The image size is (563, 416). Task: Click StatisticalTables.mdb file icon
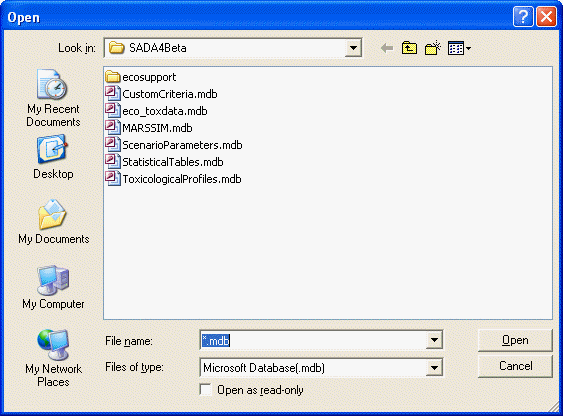[x=112, y=162]
